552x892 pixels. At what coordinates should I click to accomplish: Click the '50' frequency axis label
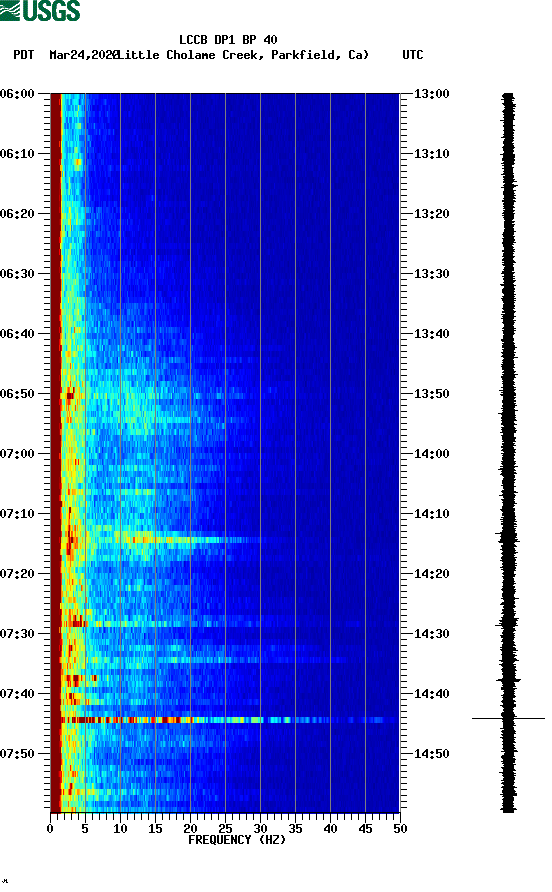[x=400, y=829]
